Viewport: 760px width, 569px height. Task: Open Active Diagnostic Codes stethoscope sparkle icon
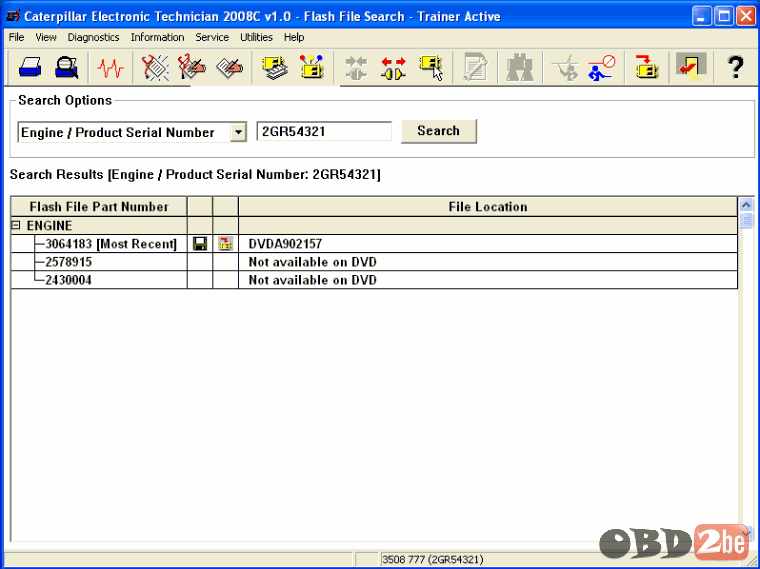click(155, 67)
